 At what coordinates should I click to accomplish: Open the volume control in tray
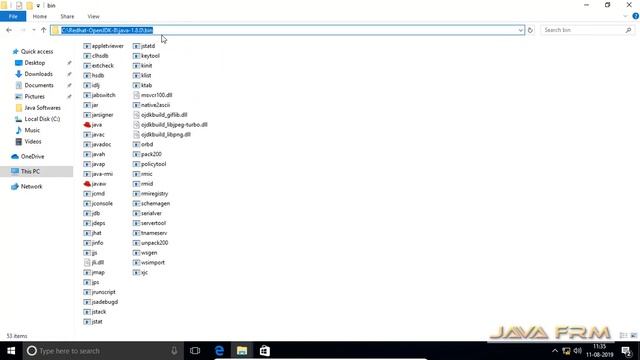click(x=578, y=351)
